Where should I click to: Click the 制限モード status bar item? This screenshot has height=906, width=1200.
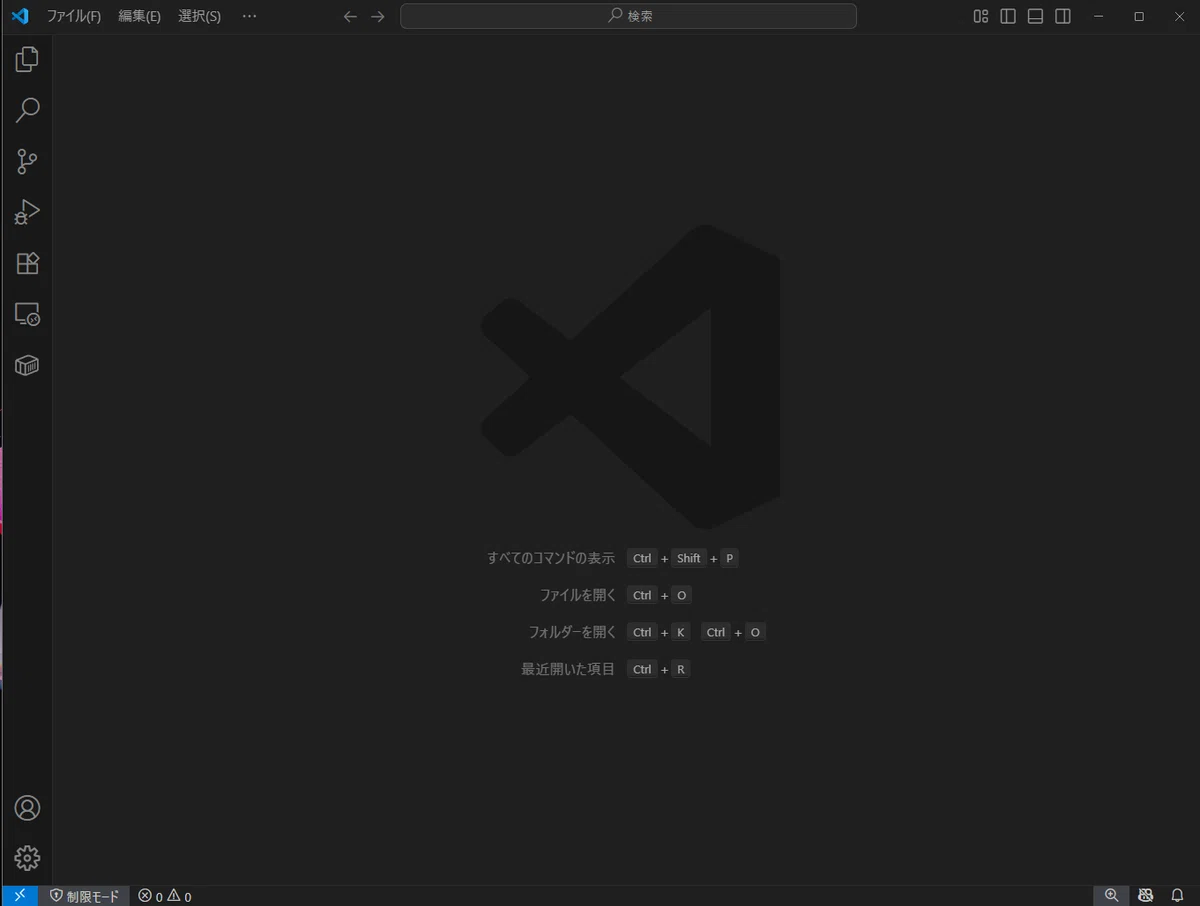84,896
